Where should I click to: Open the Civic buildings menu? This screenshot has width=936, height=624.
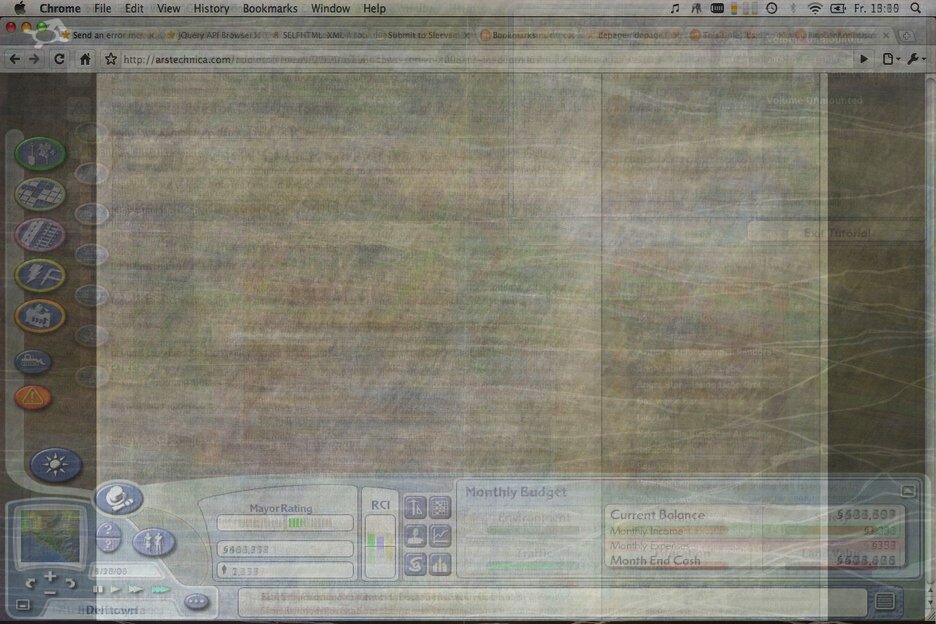(40, 316)
